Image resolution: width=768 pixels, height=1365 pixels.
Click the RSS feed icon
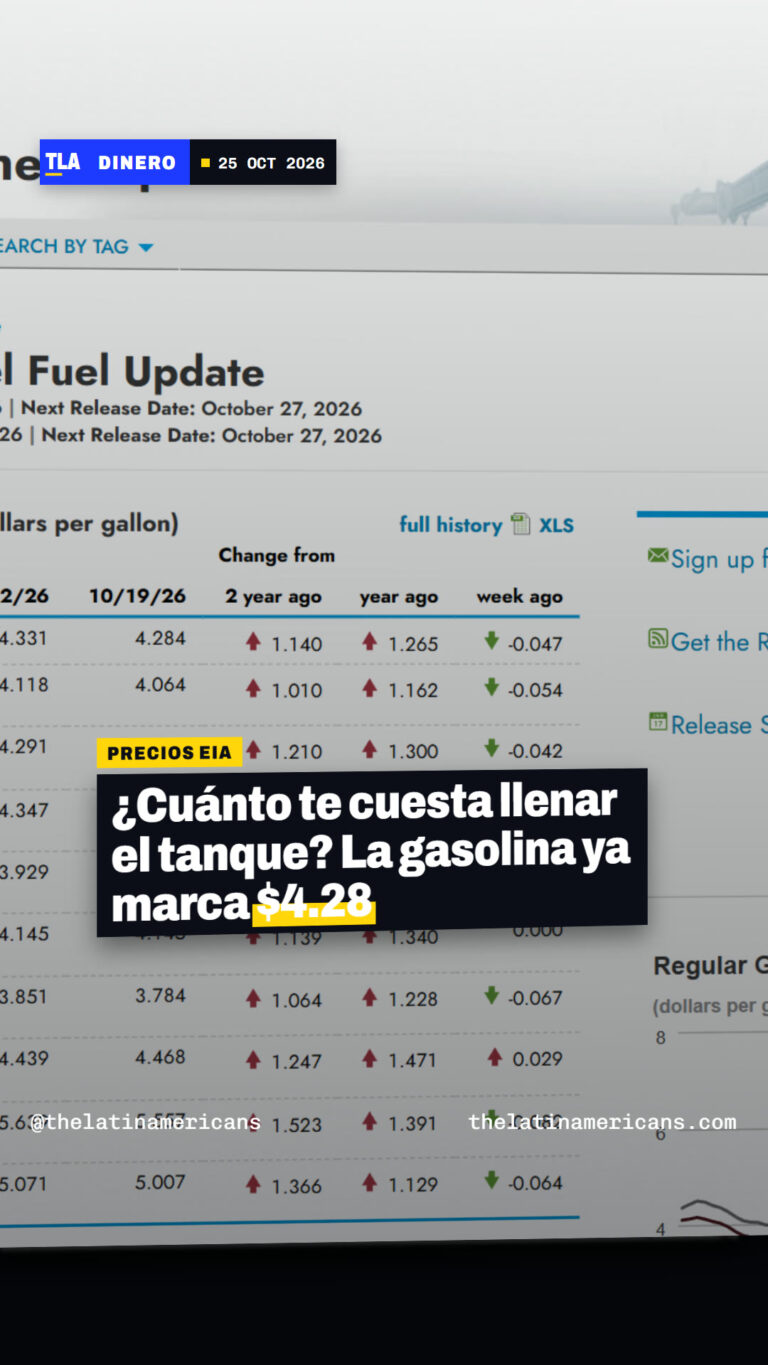pos(657,637)
